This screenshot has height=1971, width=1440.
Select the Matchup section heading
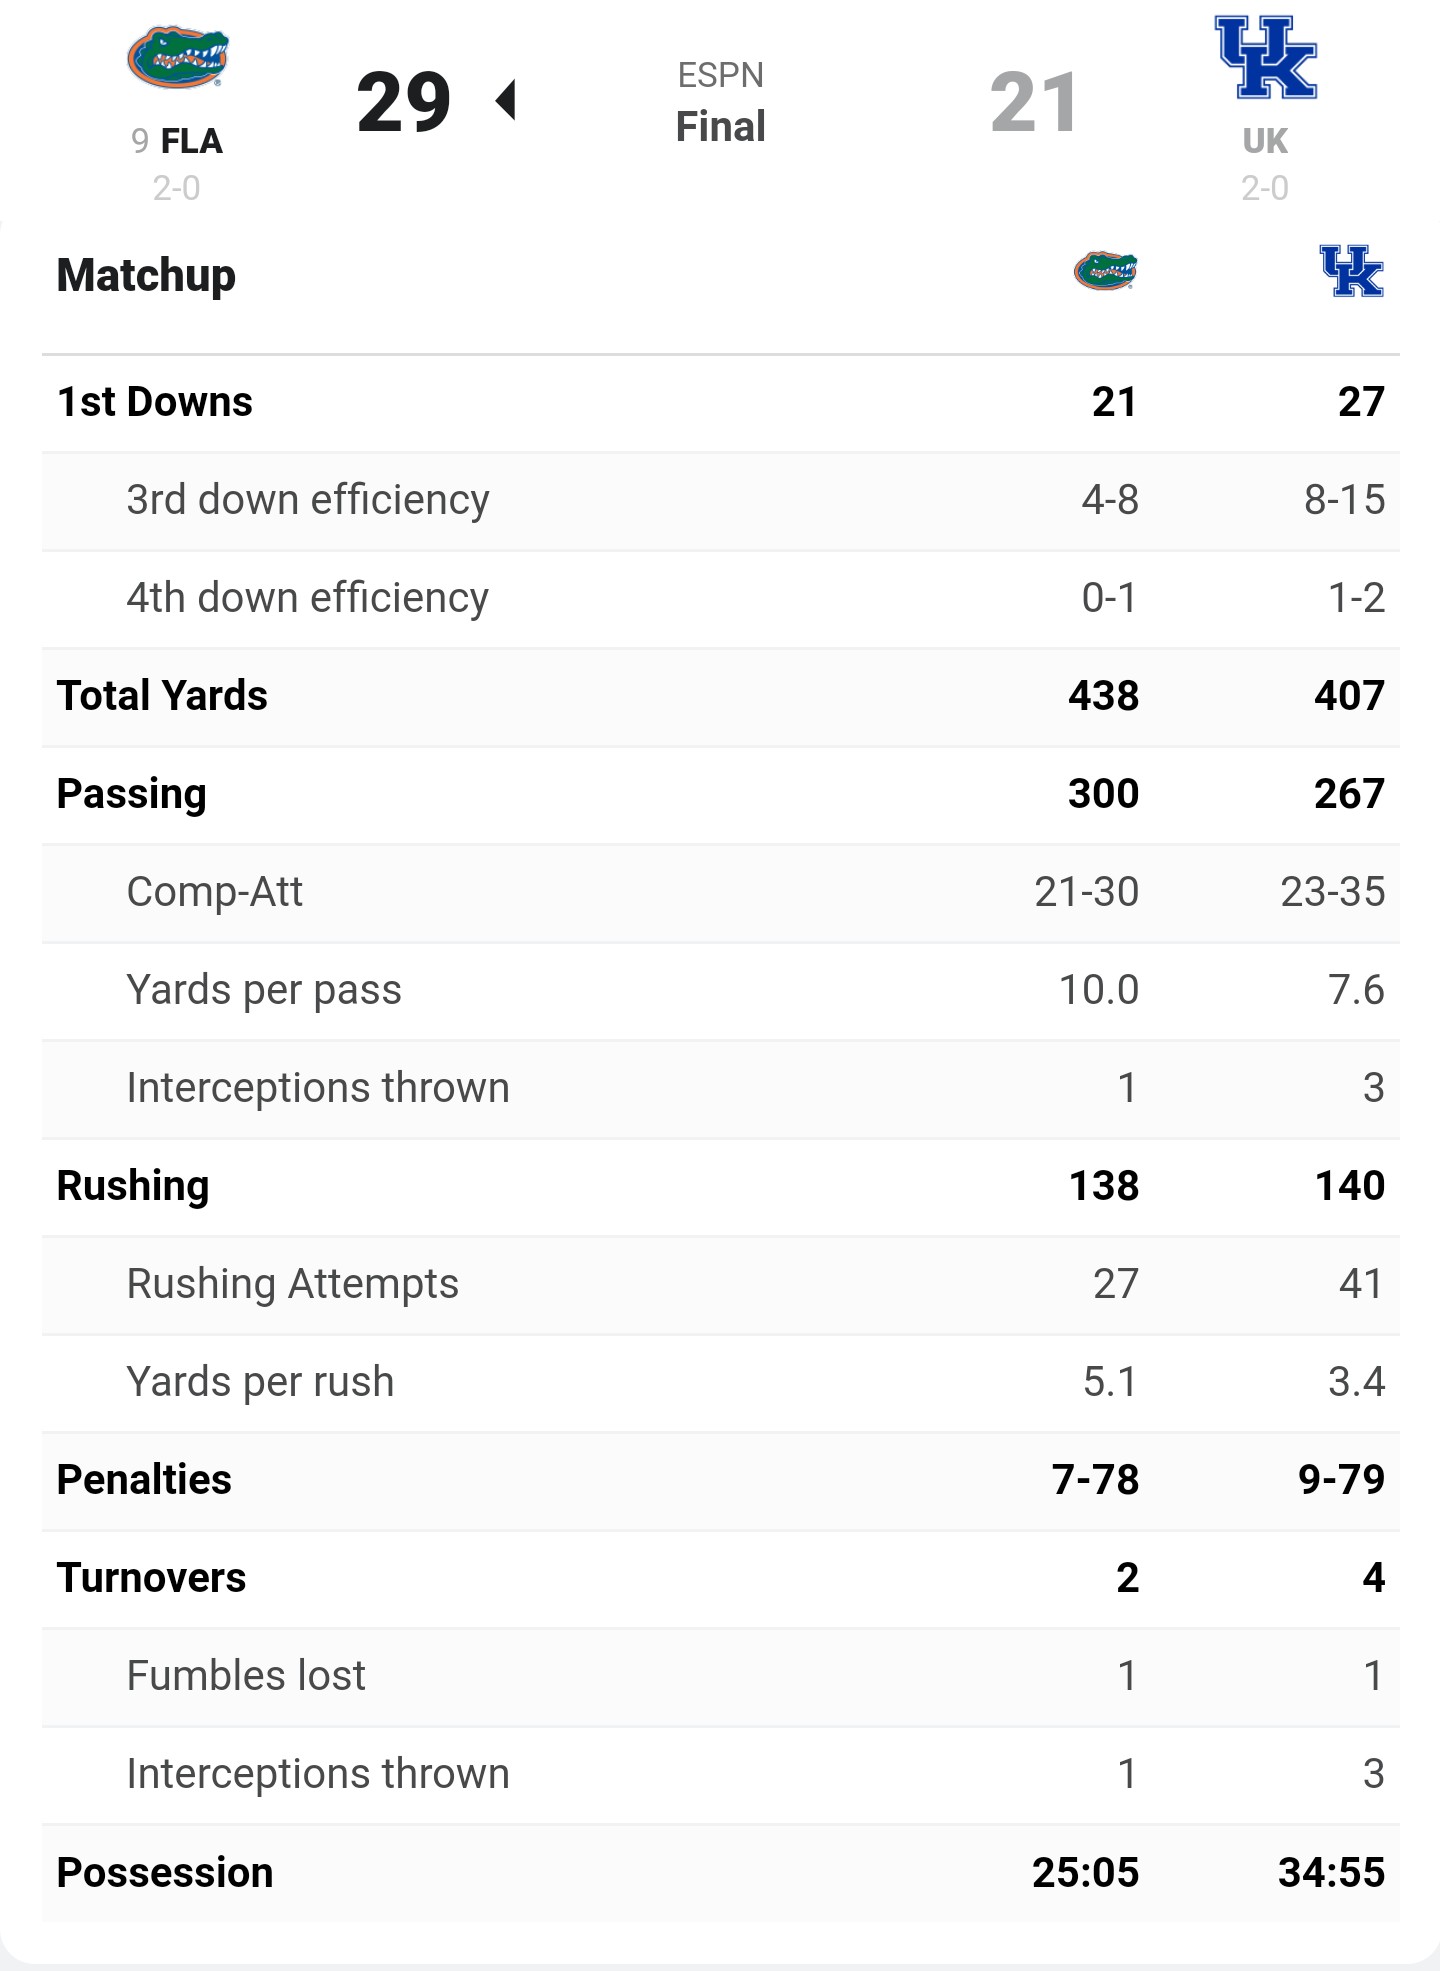[x=146, y=275]
